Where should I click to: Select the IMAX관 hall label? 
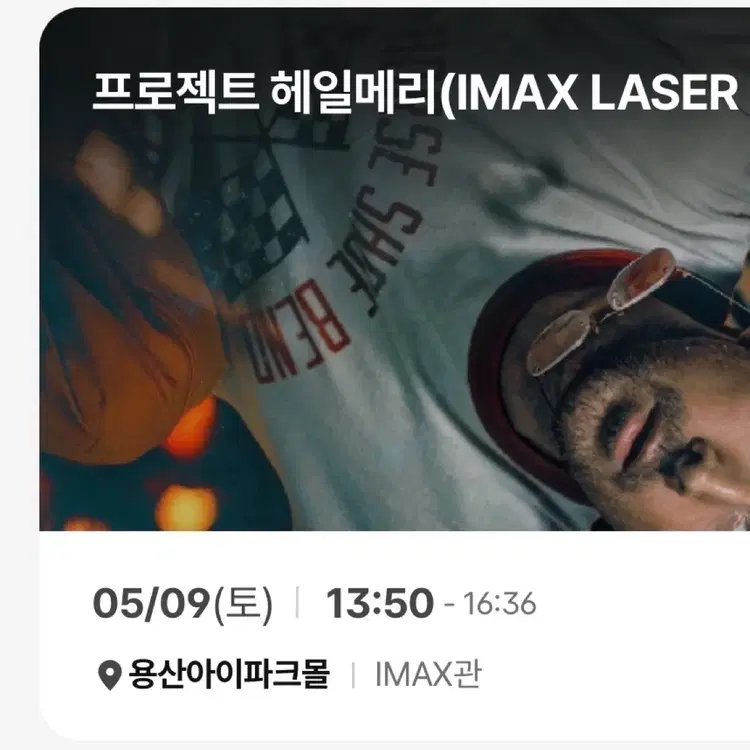428,674
